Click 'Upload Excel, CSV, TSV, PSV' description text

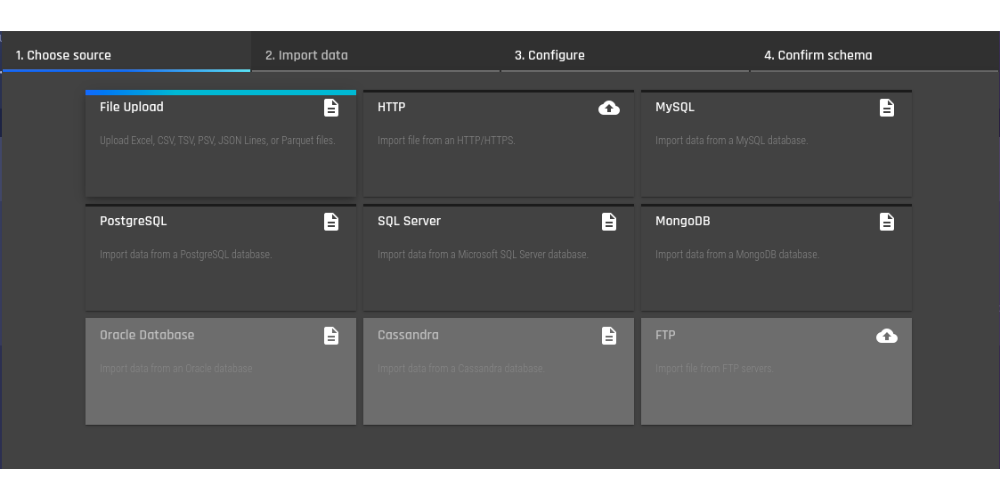[x=217, y=140]
